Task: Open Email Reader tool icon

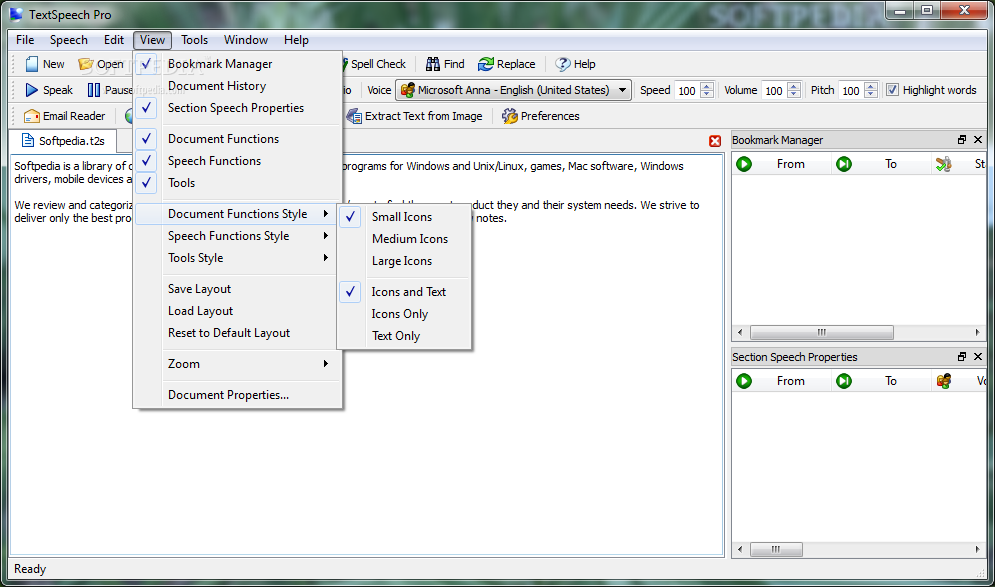Action: (x=32, y=116)
